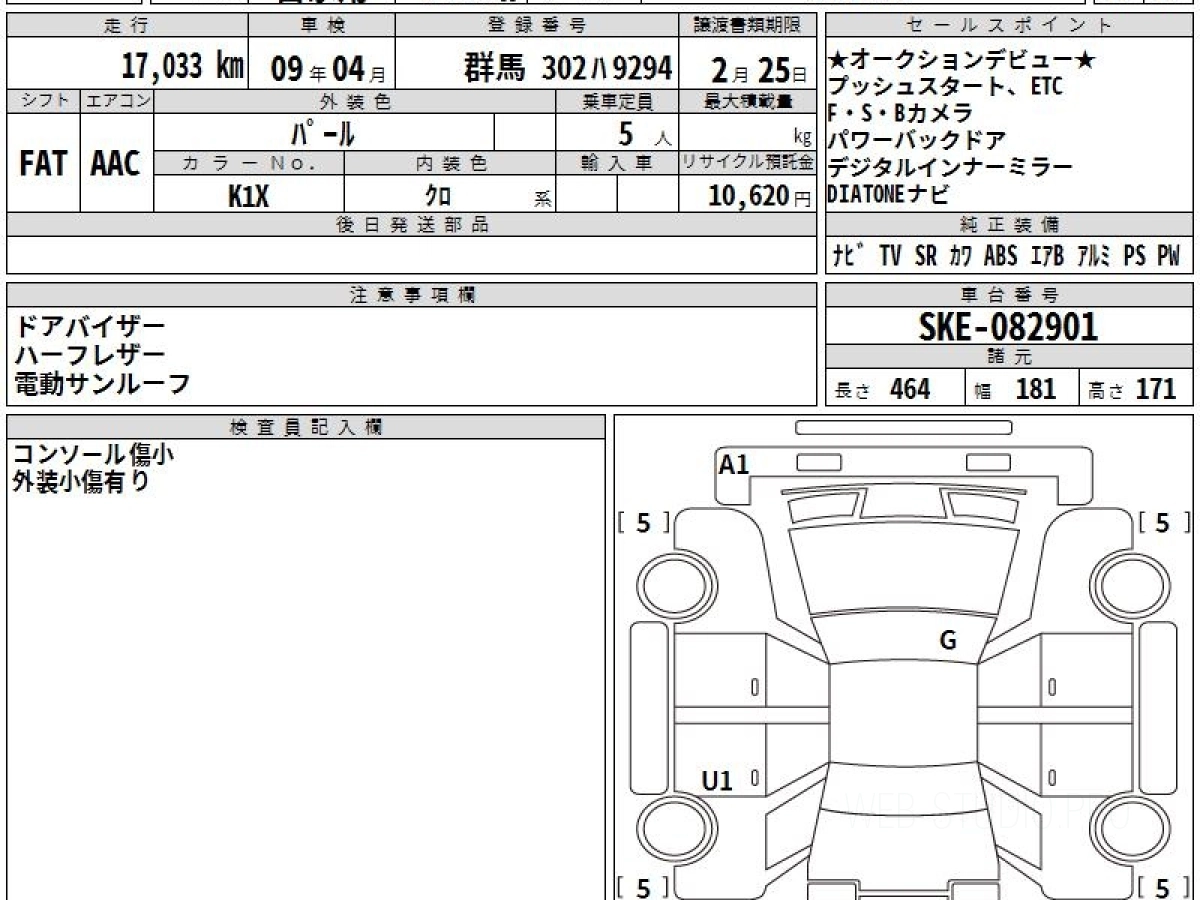Viewport: 1200px width, 900px height.
Task: Select the FAT shift type cell
Action: click(x=43, y=164)
